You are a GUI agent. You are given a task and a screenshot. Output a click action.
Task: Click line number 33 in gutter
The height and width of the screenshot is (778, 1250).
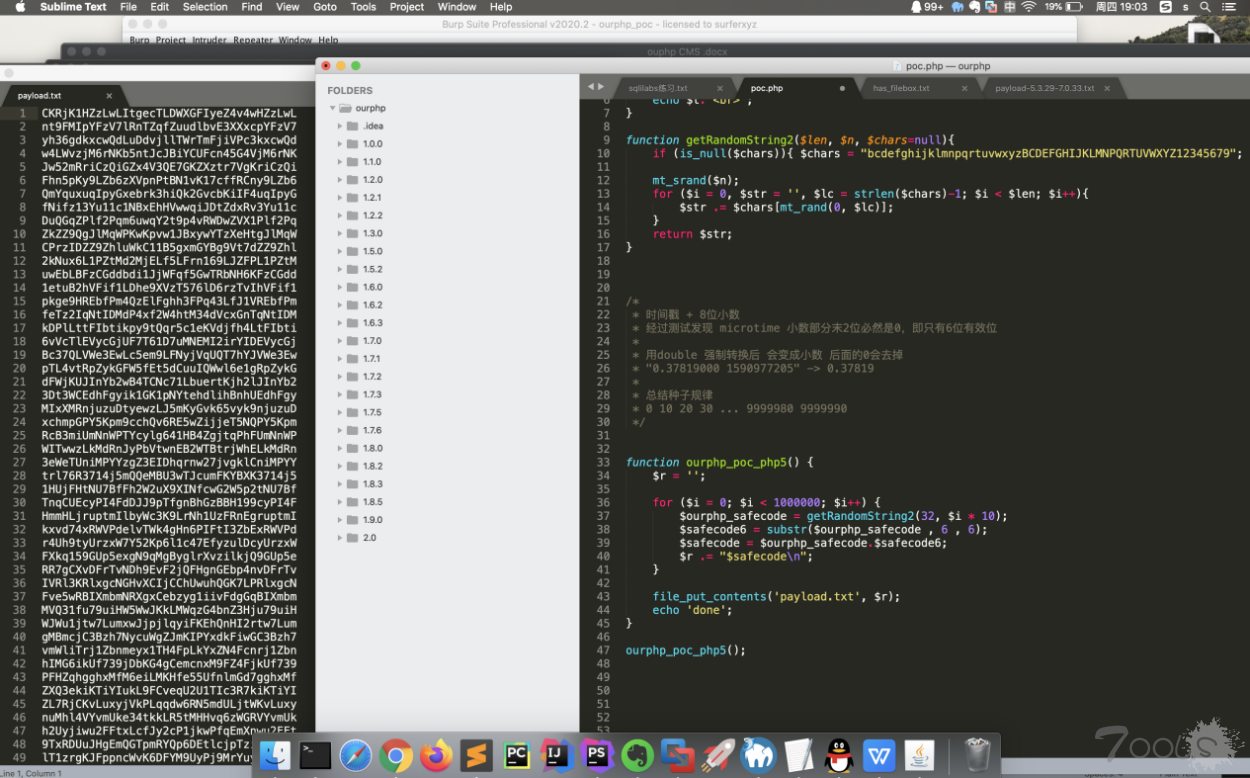(x=603, y=462)
